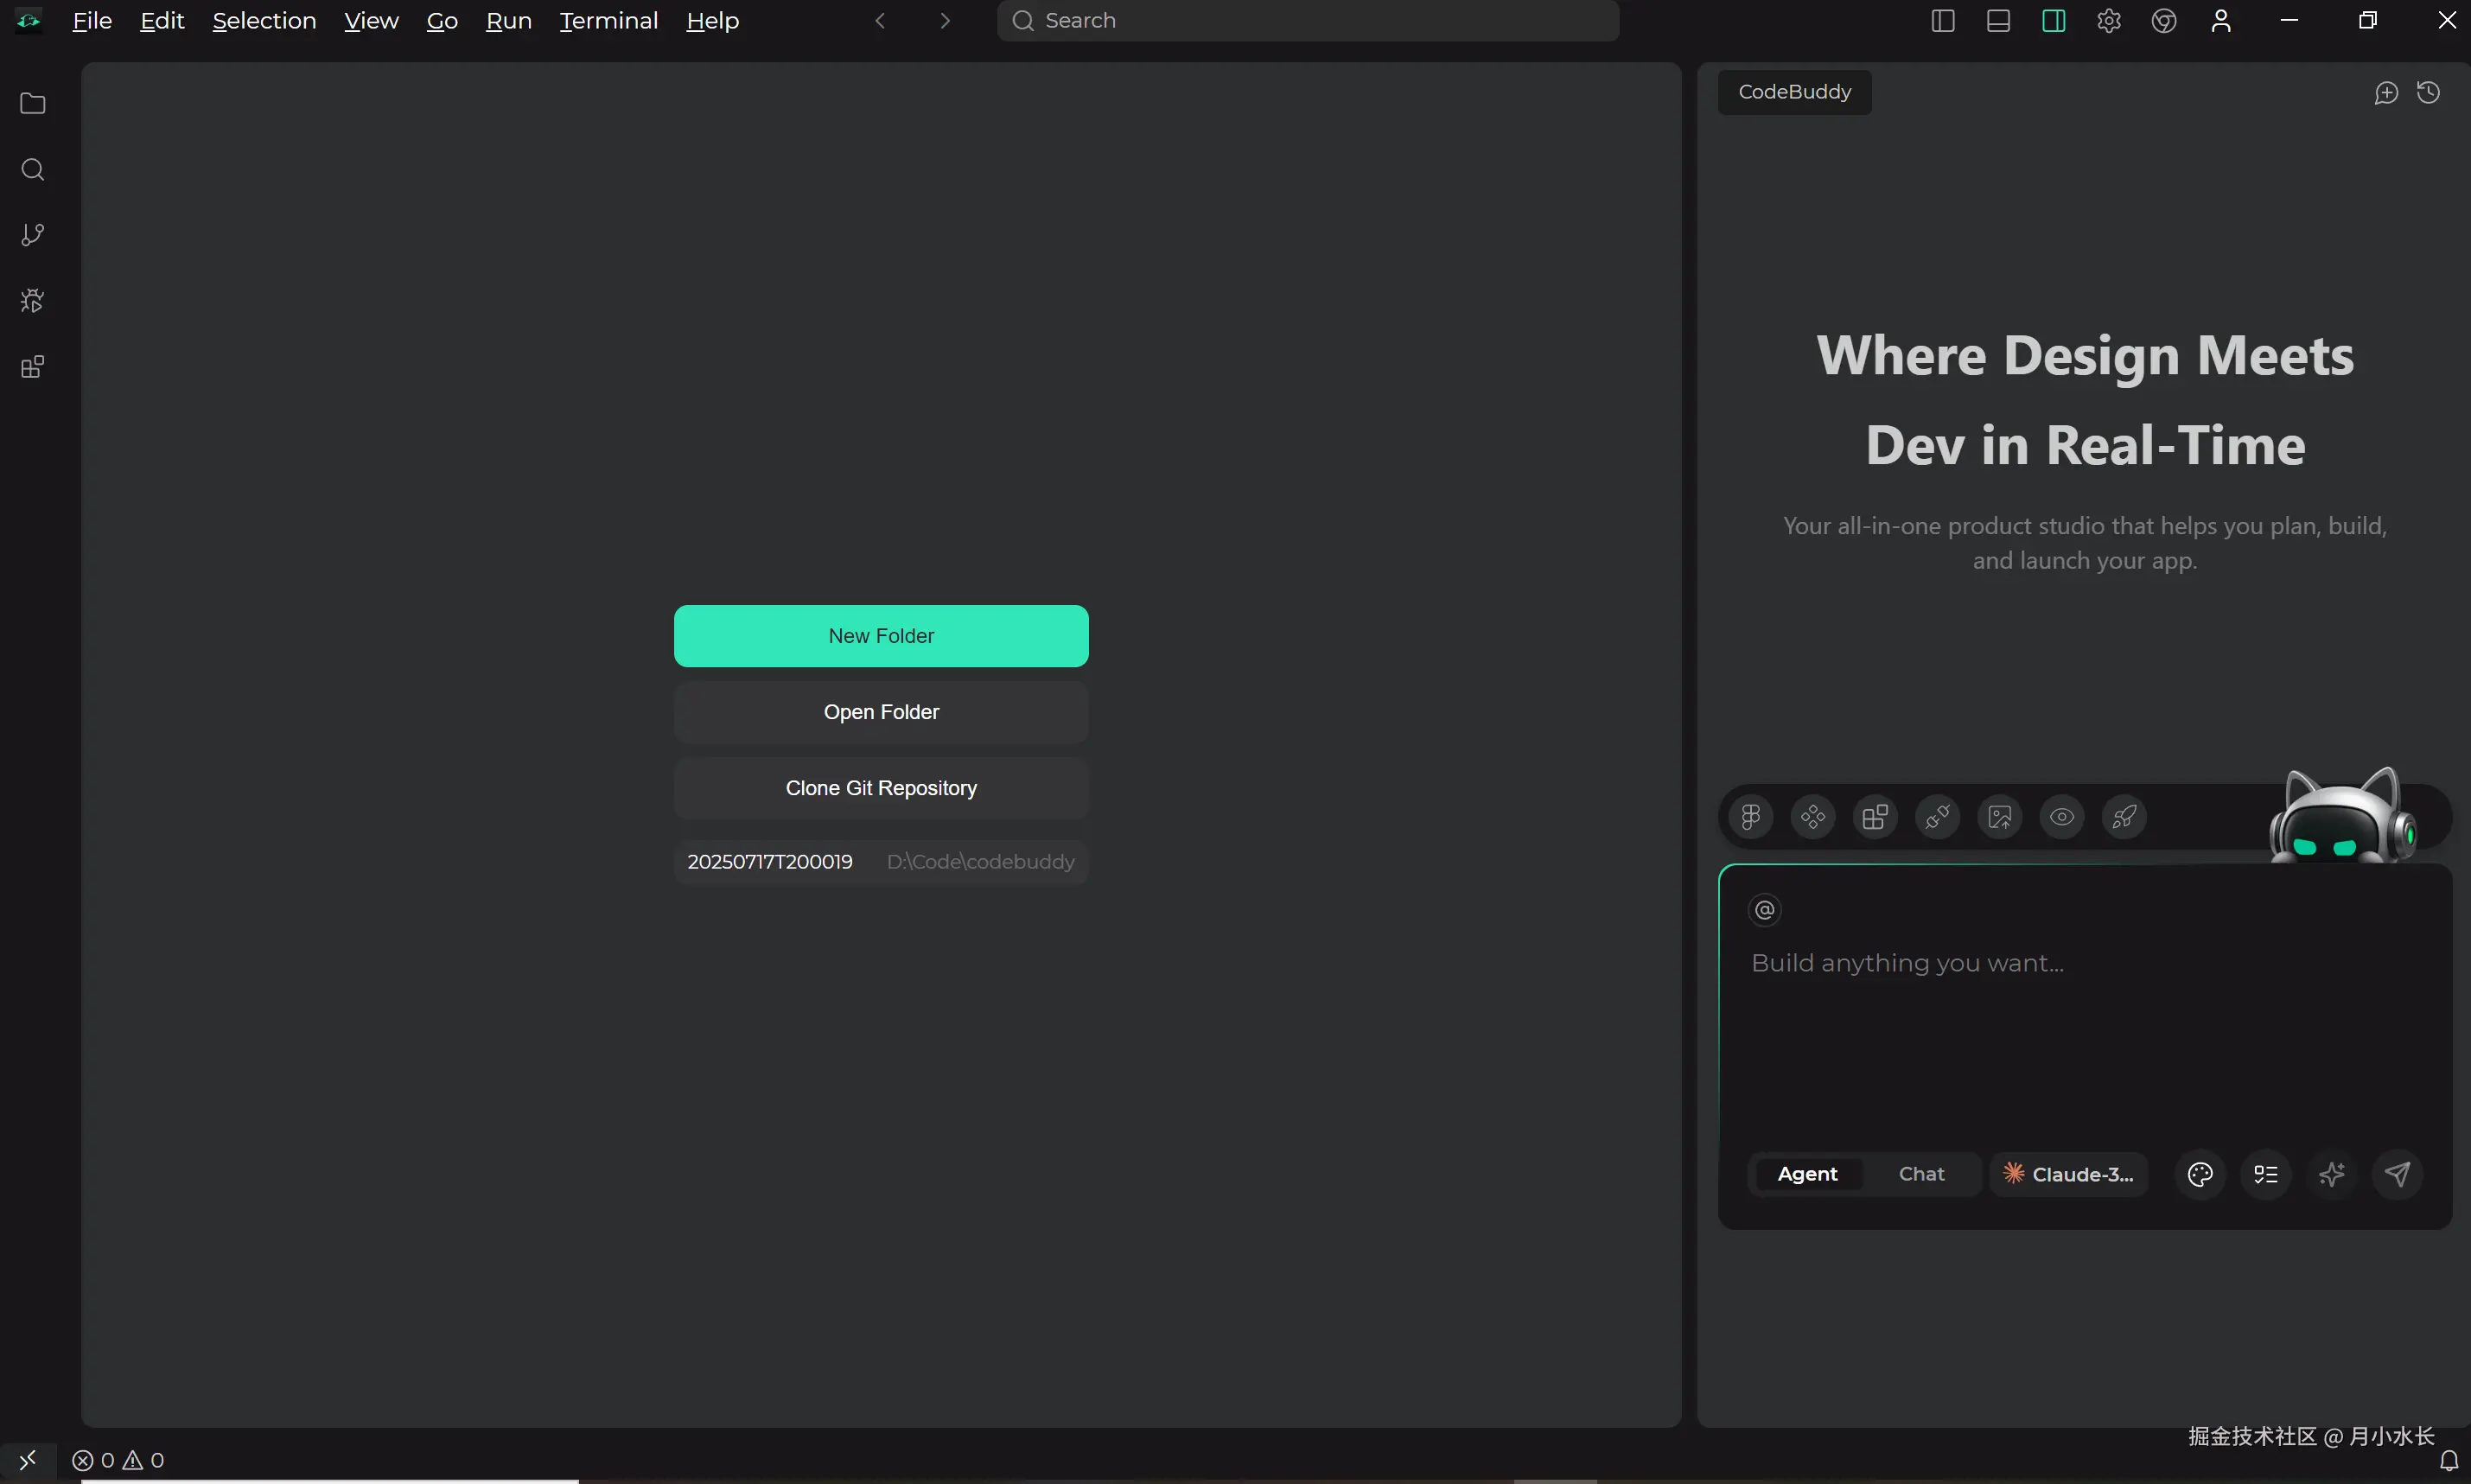Click the image upload icon
The width and height of the screenshot is (2471, 1484).
click(x=1999, y=817)
